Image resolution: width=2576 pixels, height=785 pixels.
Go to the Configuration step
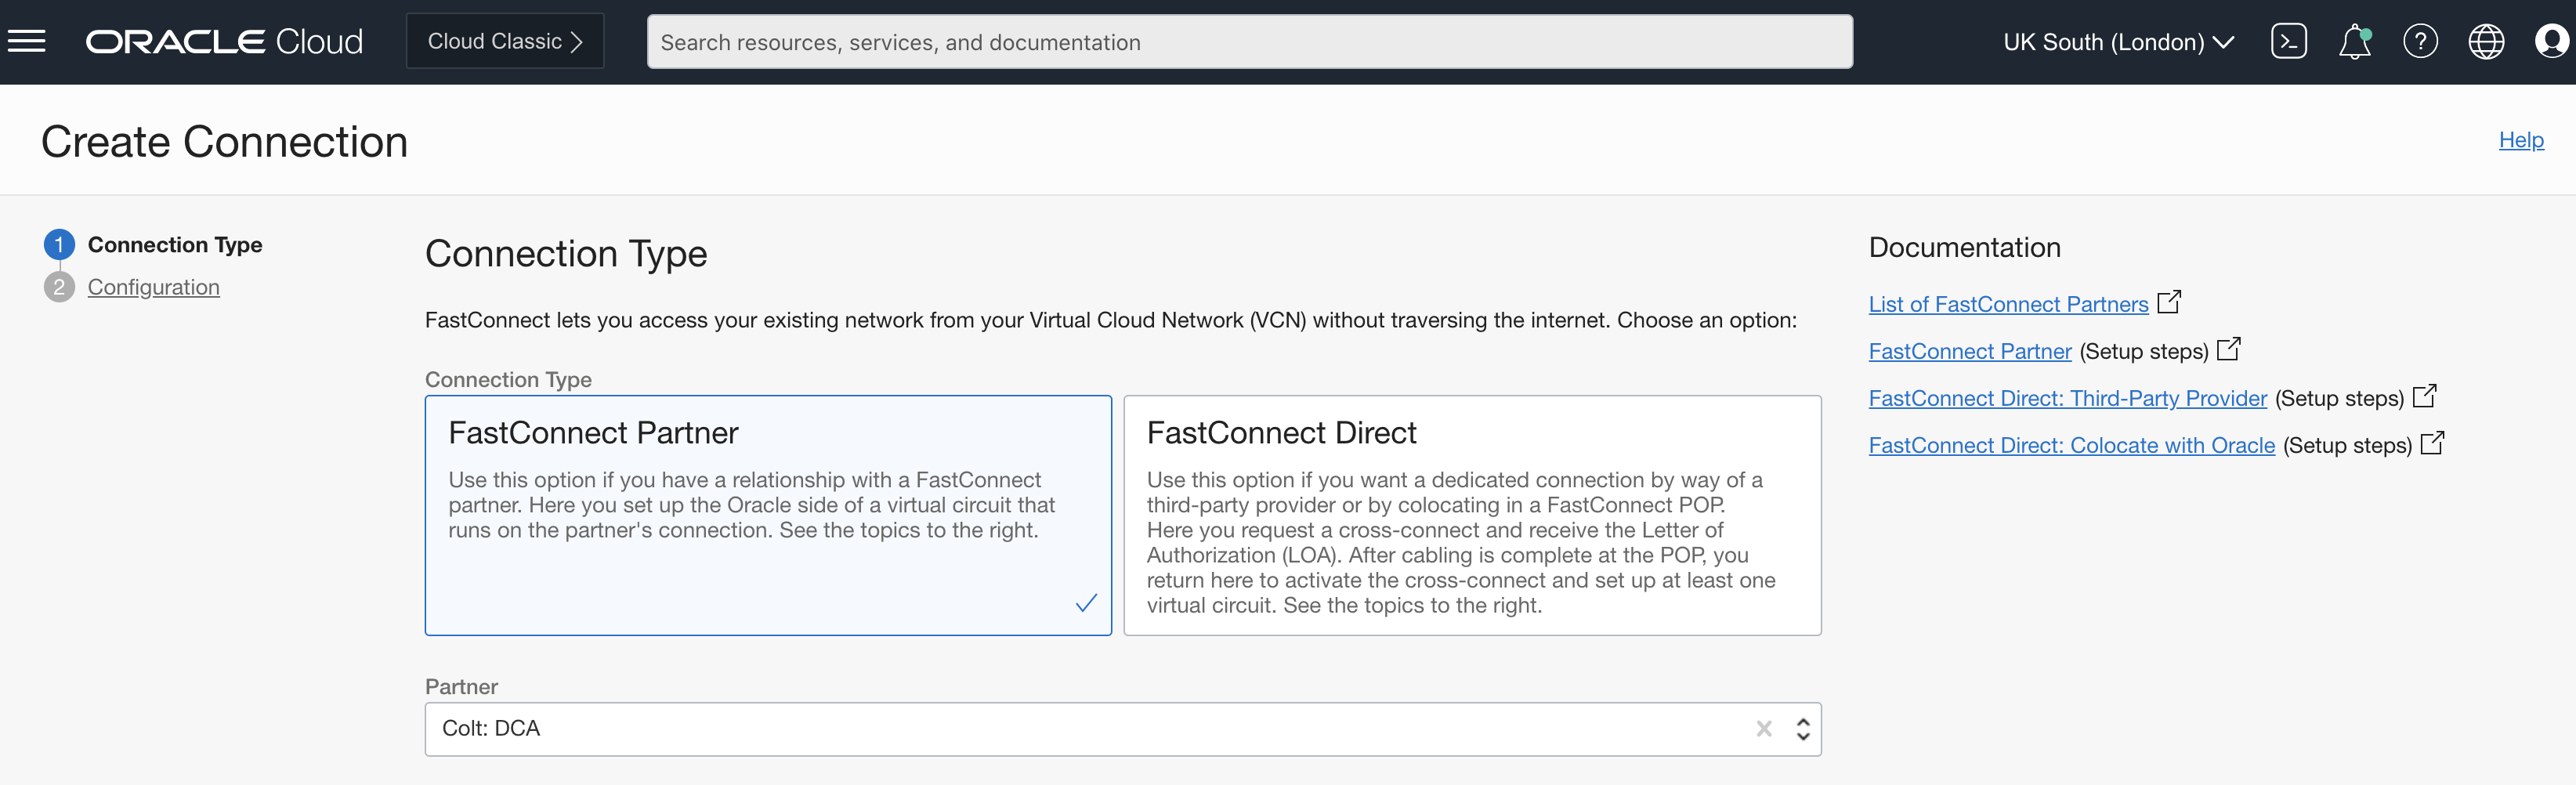tap(153, 287)
